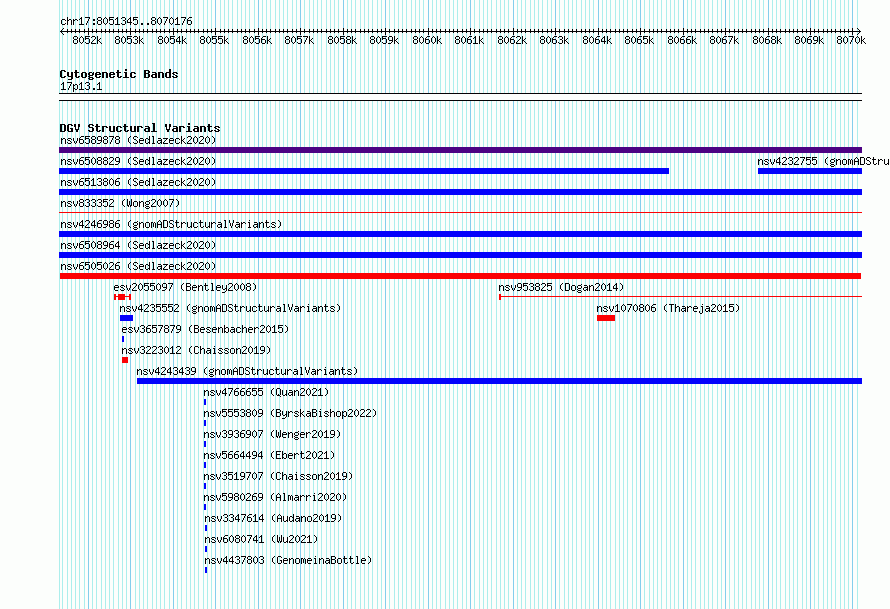This screenshot has width=890, height=609.
Task: Click the blue nsv4243439 variant bar
Action: (499, 381)
